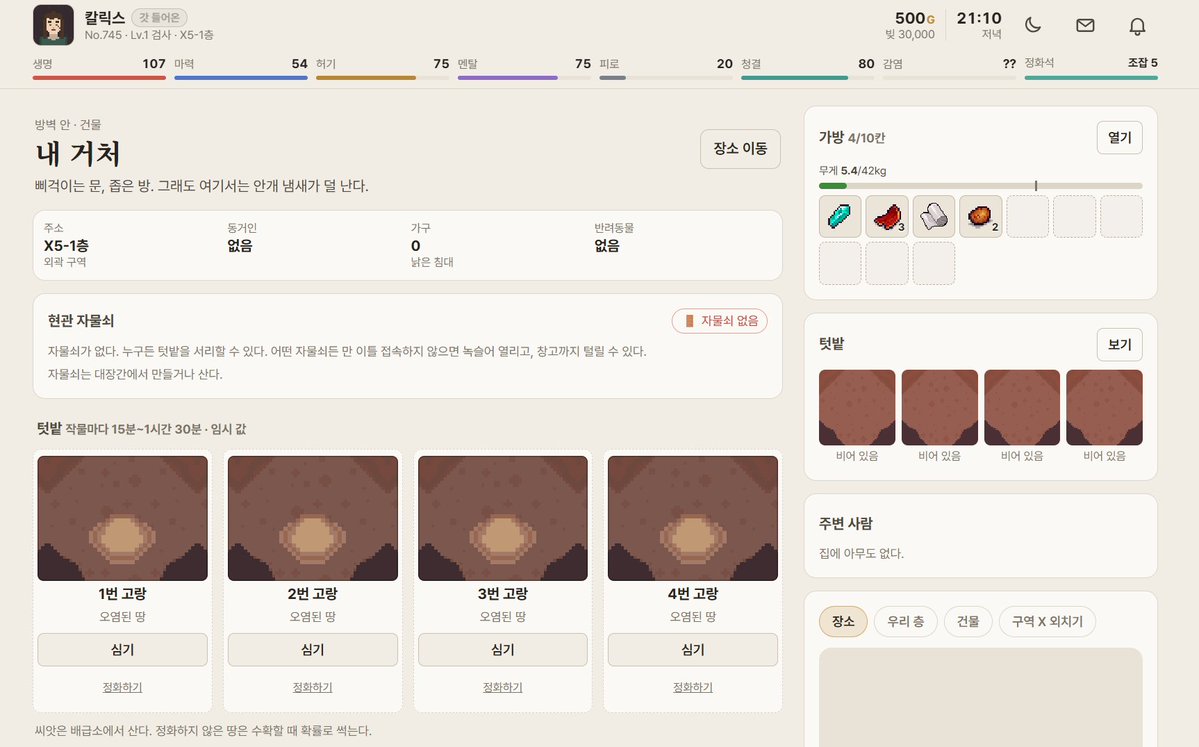Click the 마력 mana bar
Viewport: 1199px width, 747px height.
(241, 77)
